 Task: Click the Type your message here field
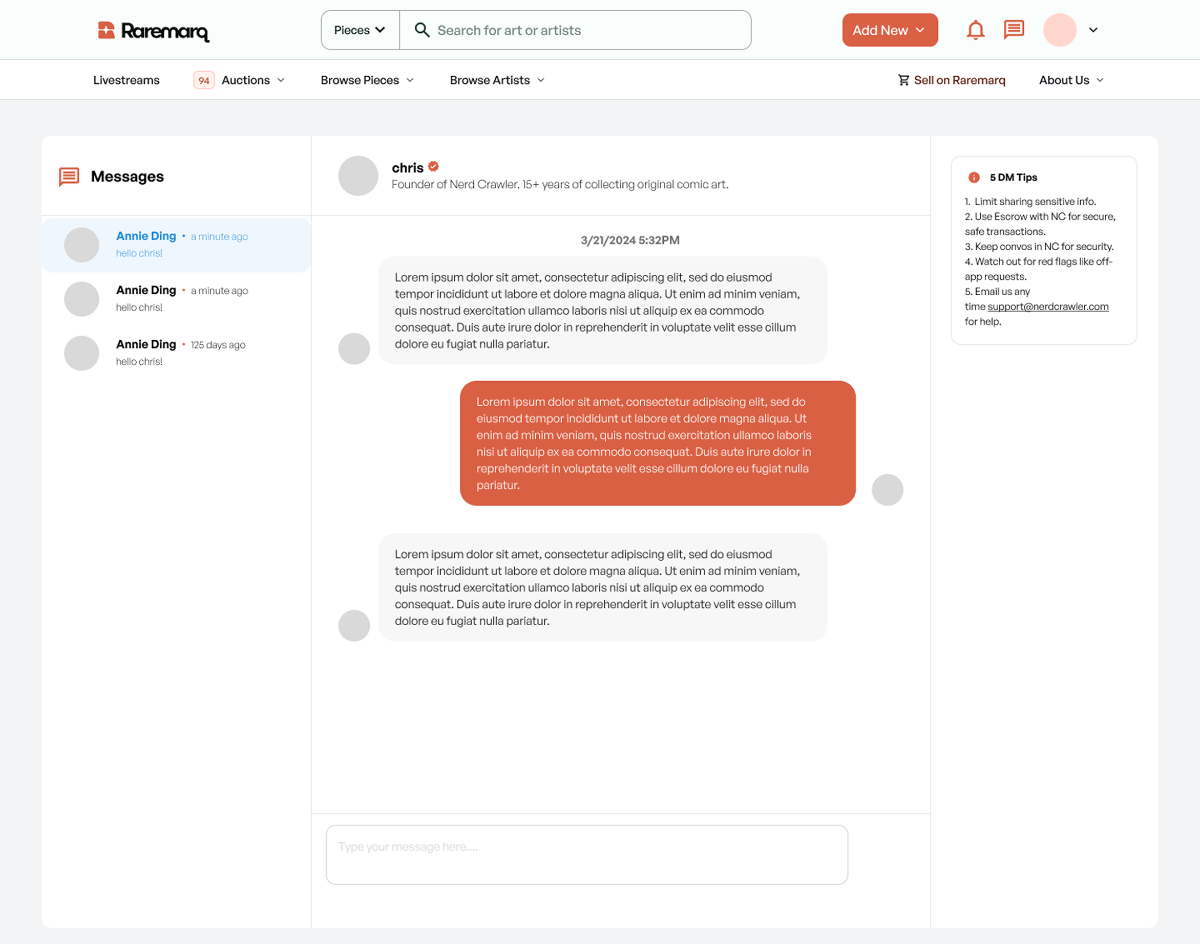pyautogui.click(x=586, y=854)
